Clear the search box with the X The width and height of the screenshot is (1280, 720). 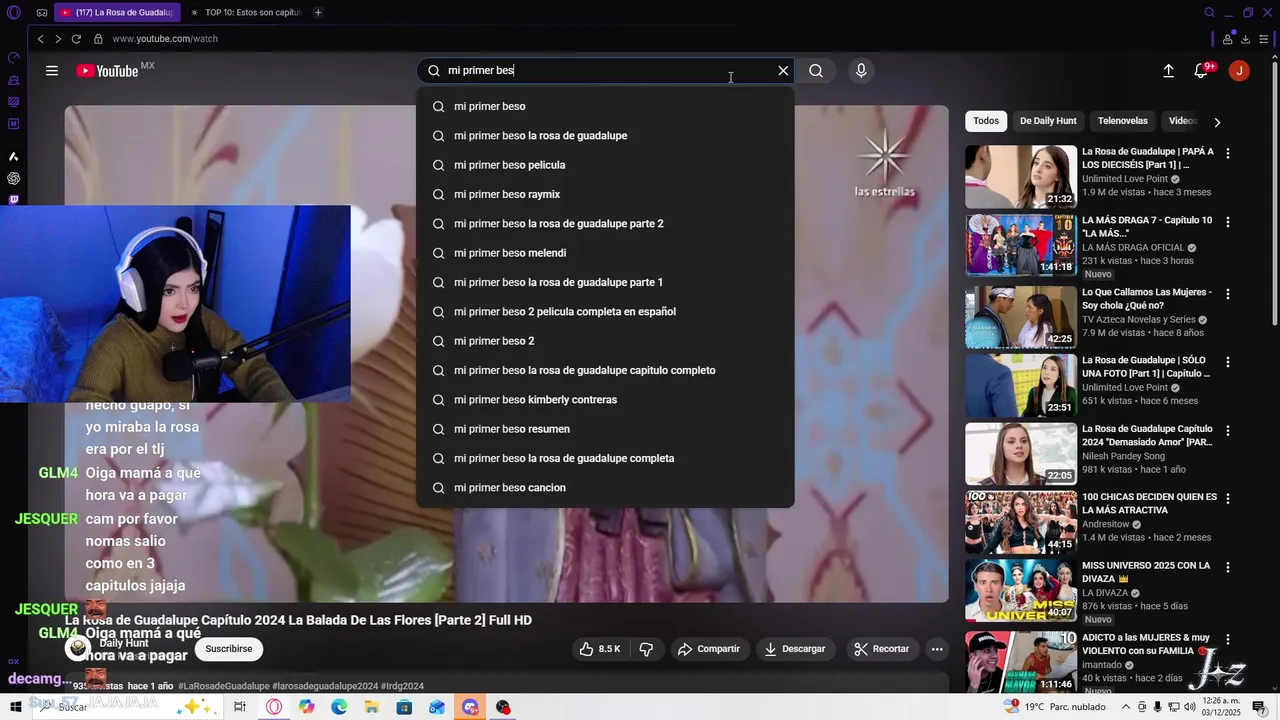click(x=783, y=71)
